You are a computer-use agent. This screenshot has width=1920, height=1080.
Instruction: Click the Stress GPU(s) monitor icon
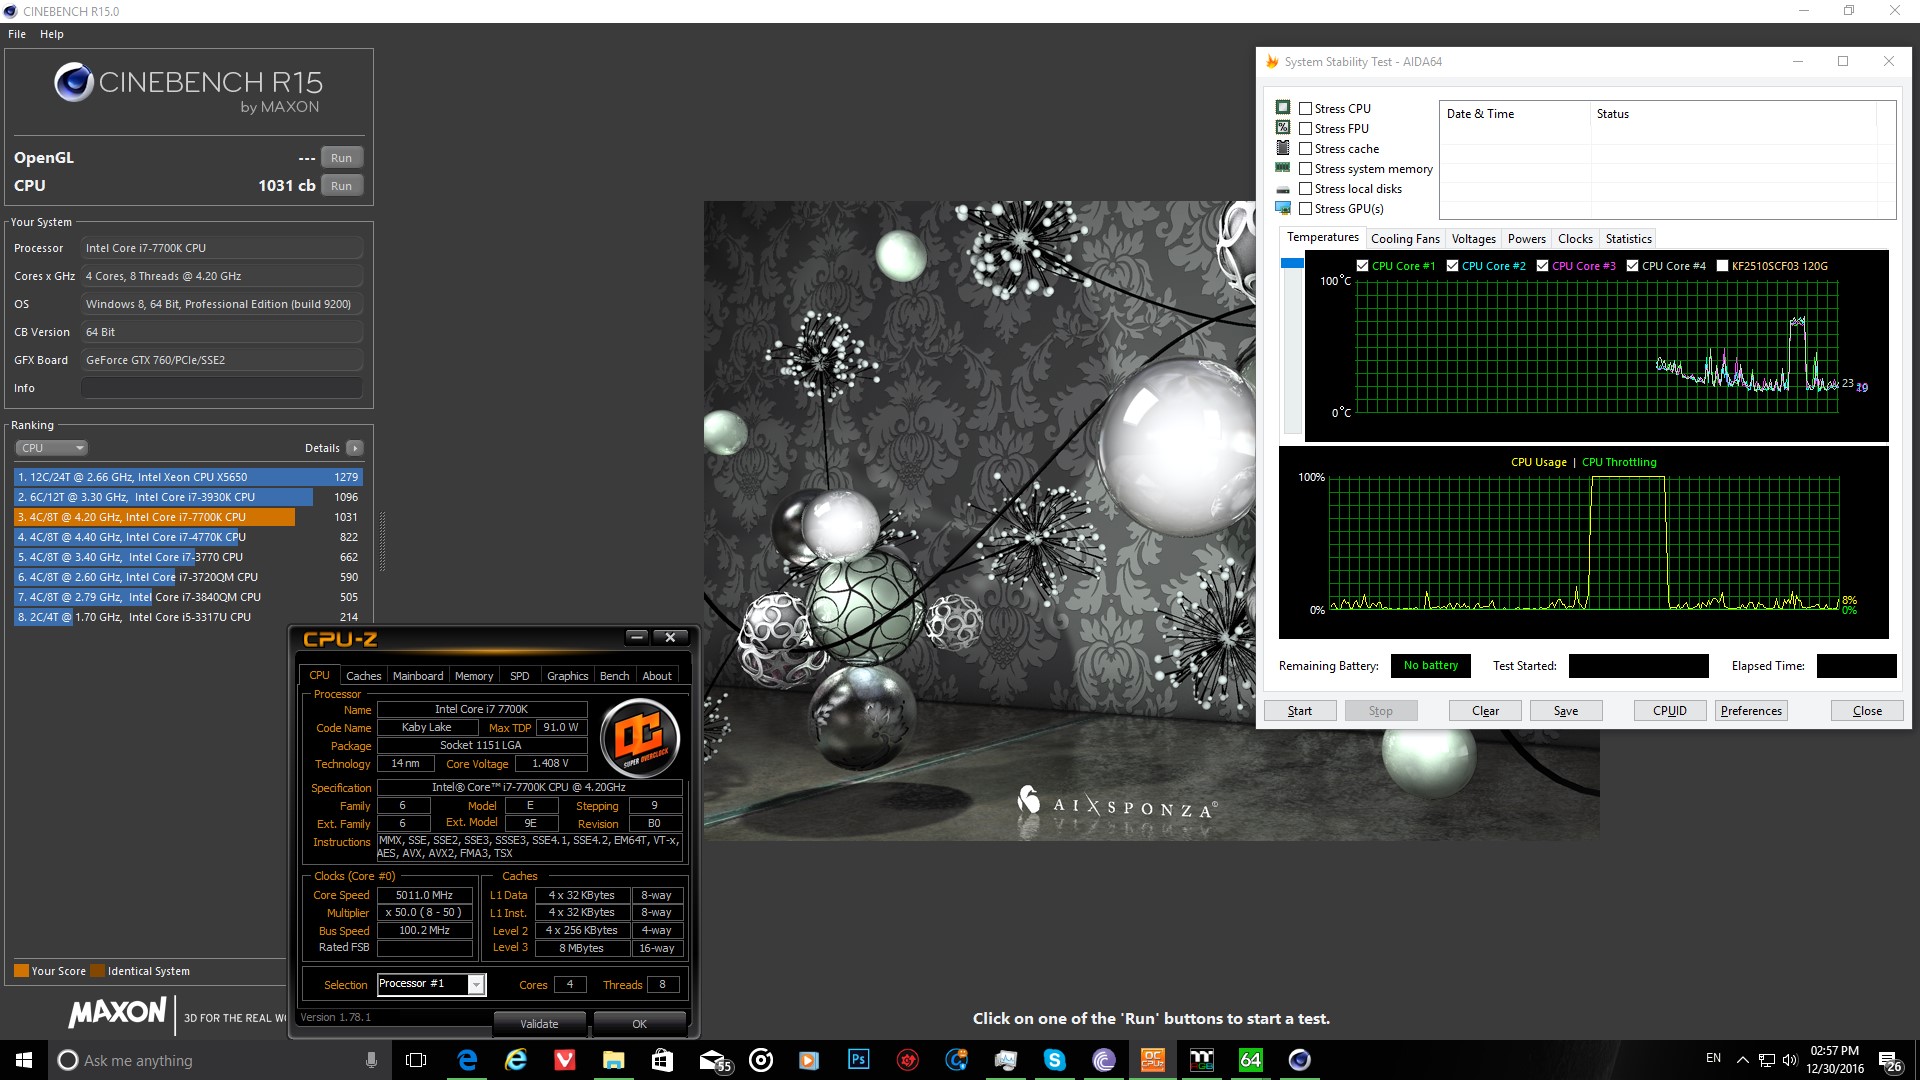click(x=1283, y=208)
